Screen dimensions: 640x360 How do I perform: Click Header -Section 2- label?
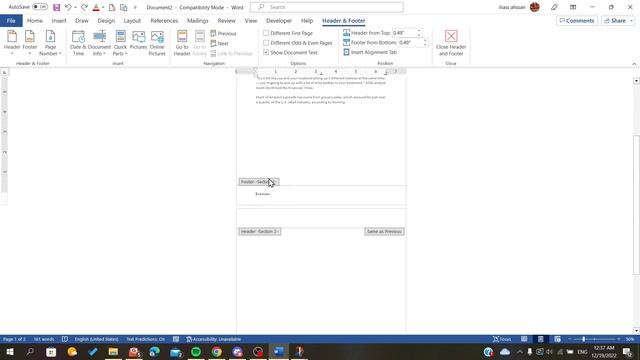(x=260, y=231)
